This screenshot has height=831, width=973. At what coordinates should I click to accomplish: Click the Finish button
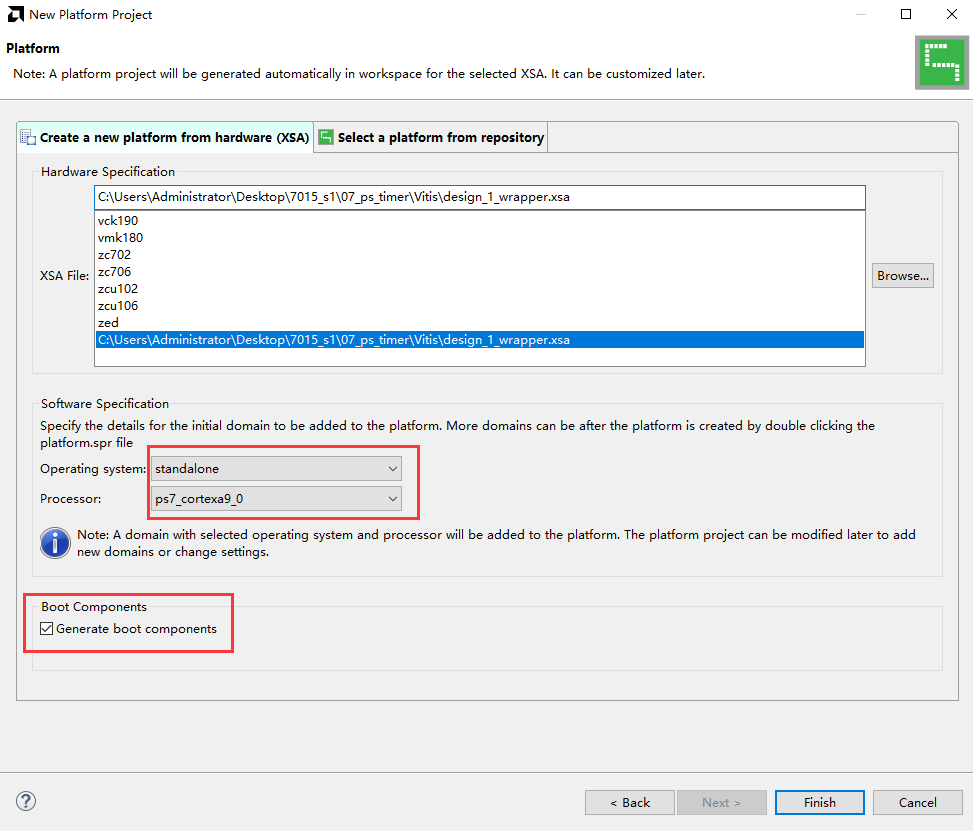click(820, 802)
